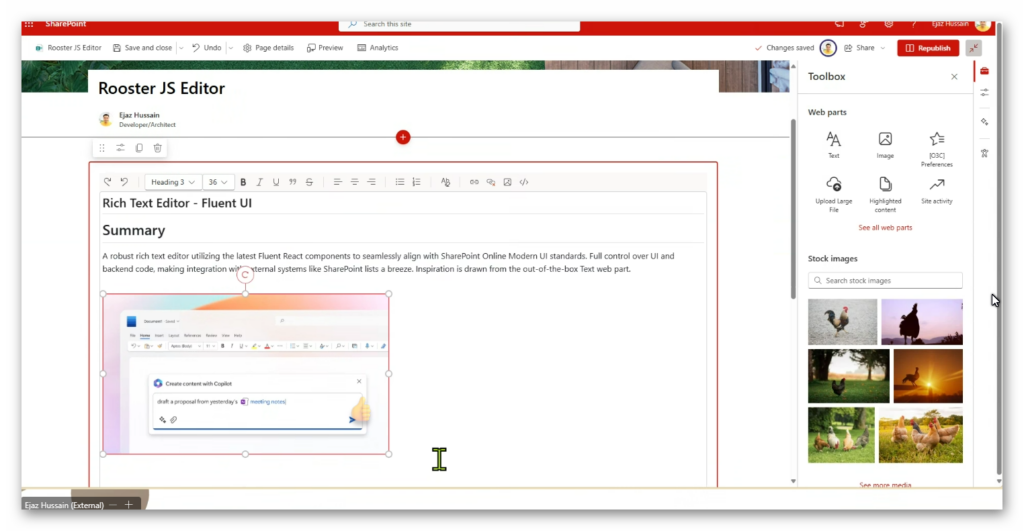The image size is (1024, 531).
Task: Select the Toolbox icon in right rail
Action: coord(984,71)
